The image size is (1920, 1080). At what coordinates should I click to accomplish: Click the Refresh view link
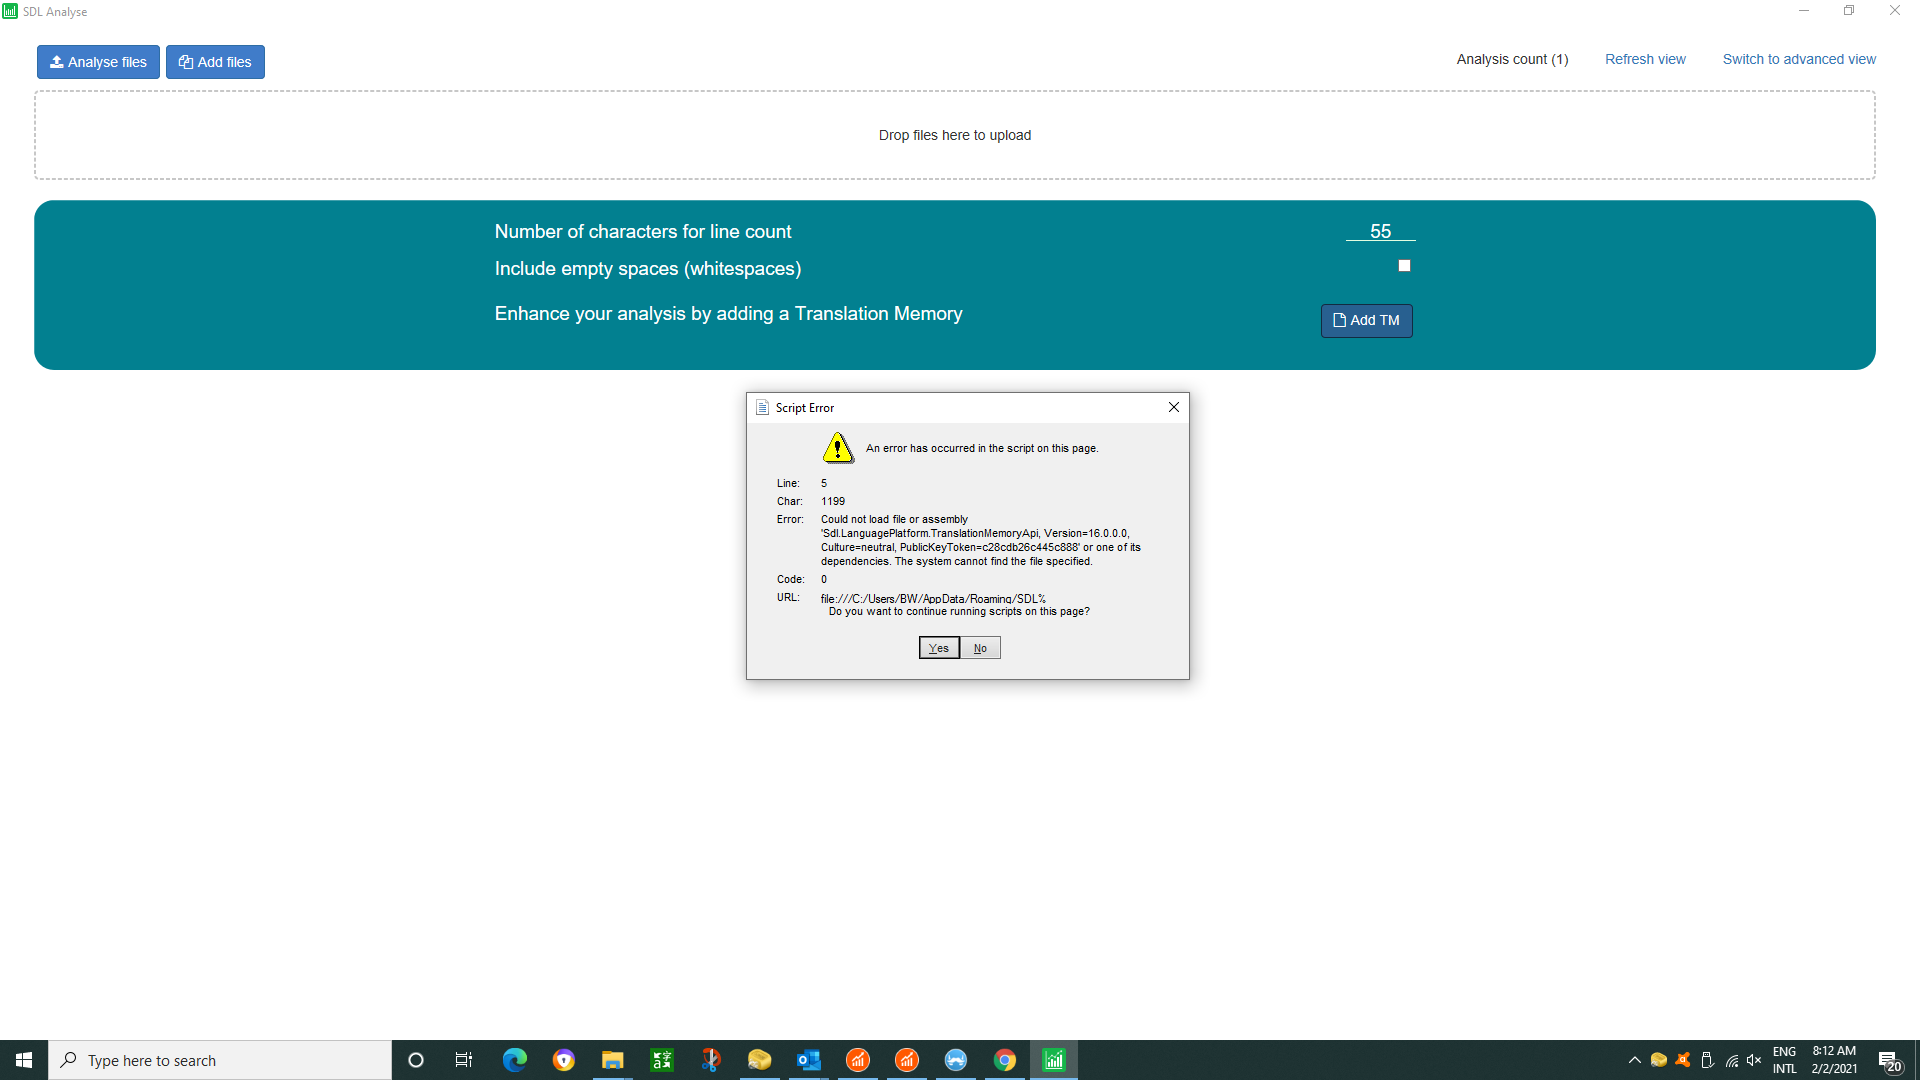pyautogui.click(x=1645, y=59)
